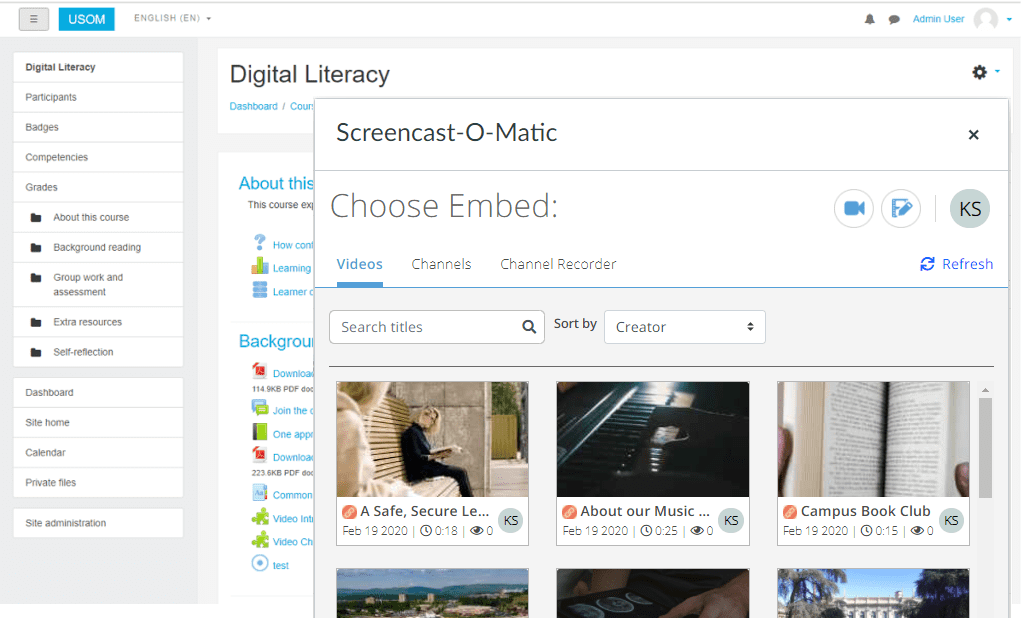Open the Sort by Creator dropdown

684,327
